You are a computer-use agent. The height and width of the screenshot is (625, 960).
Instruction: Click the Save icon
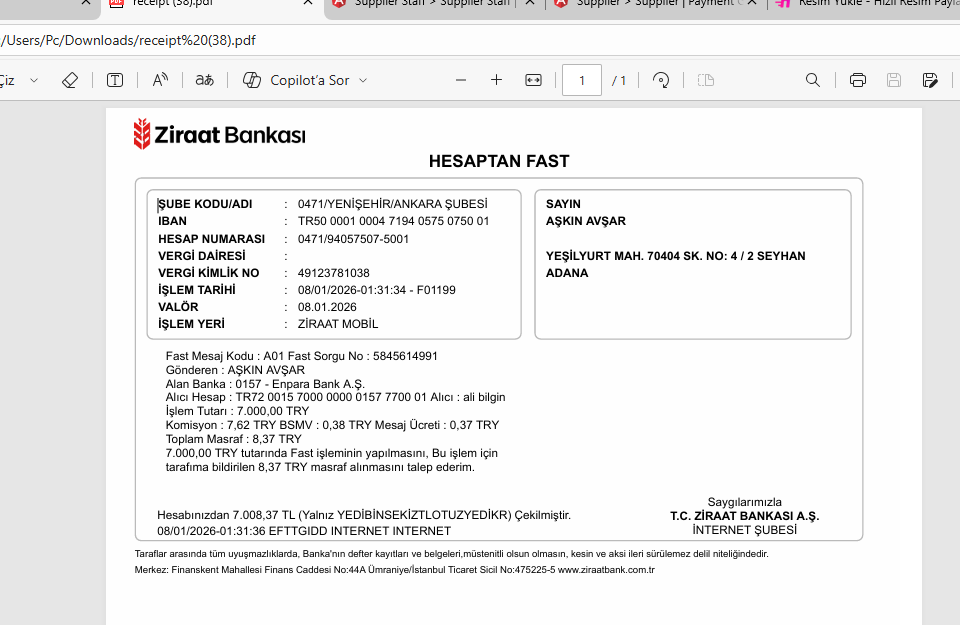894,80
